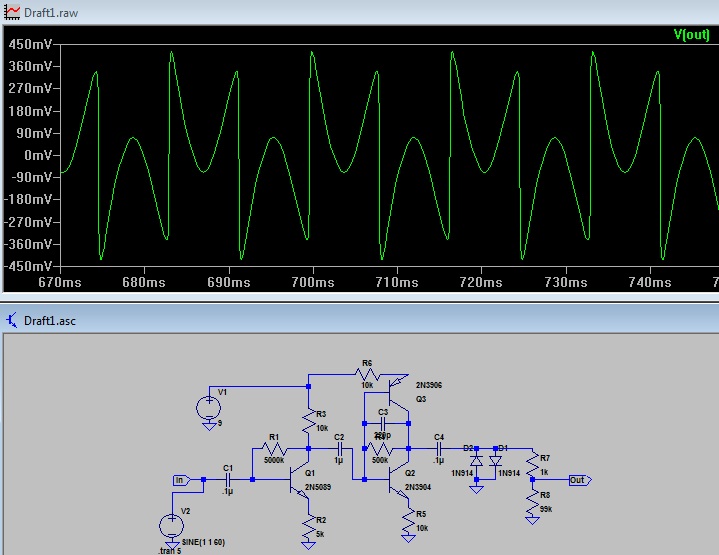The width and height of the screenshot is (719, 555).
Task: Click the Out output port flag
Action: click(x=577, y=479)
